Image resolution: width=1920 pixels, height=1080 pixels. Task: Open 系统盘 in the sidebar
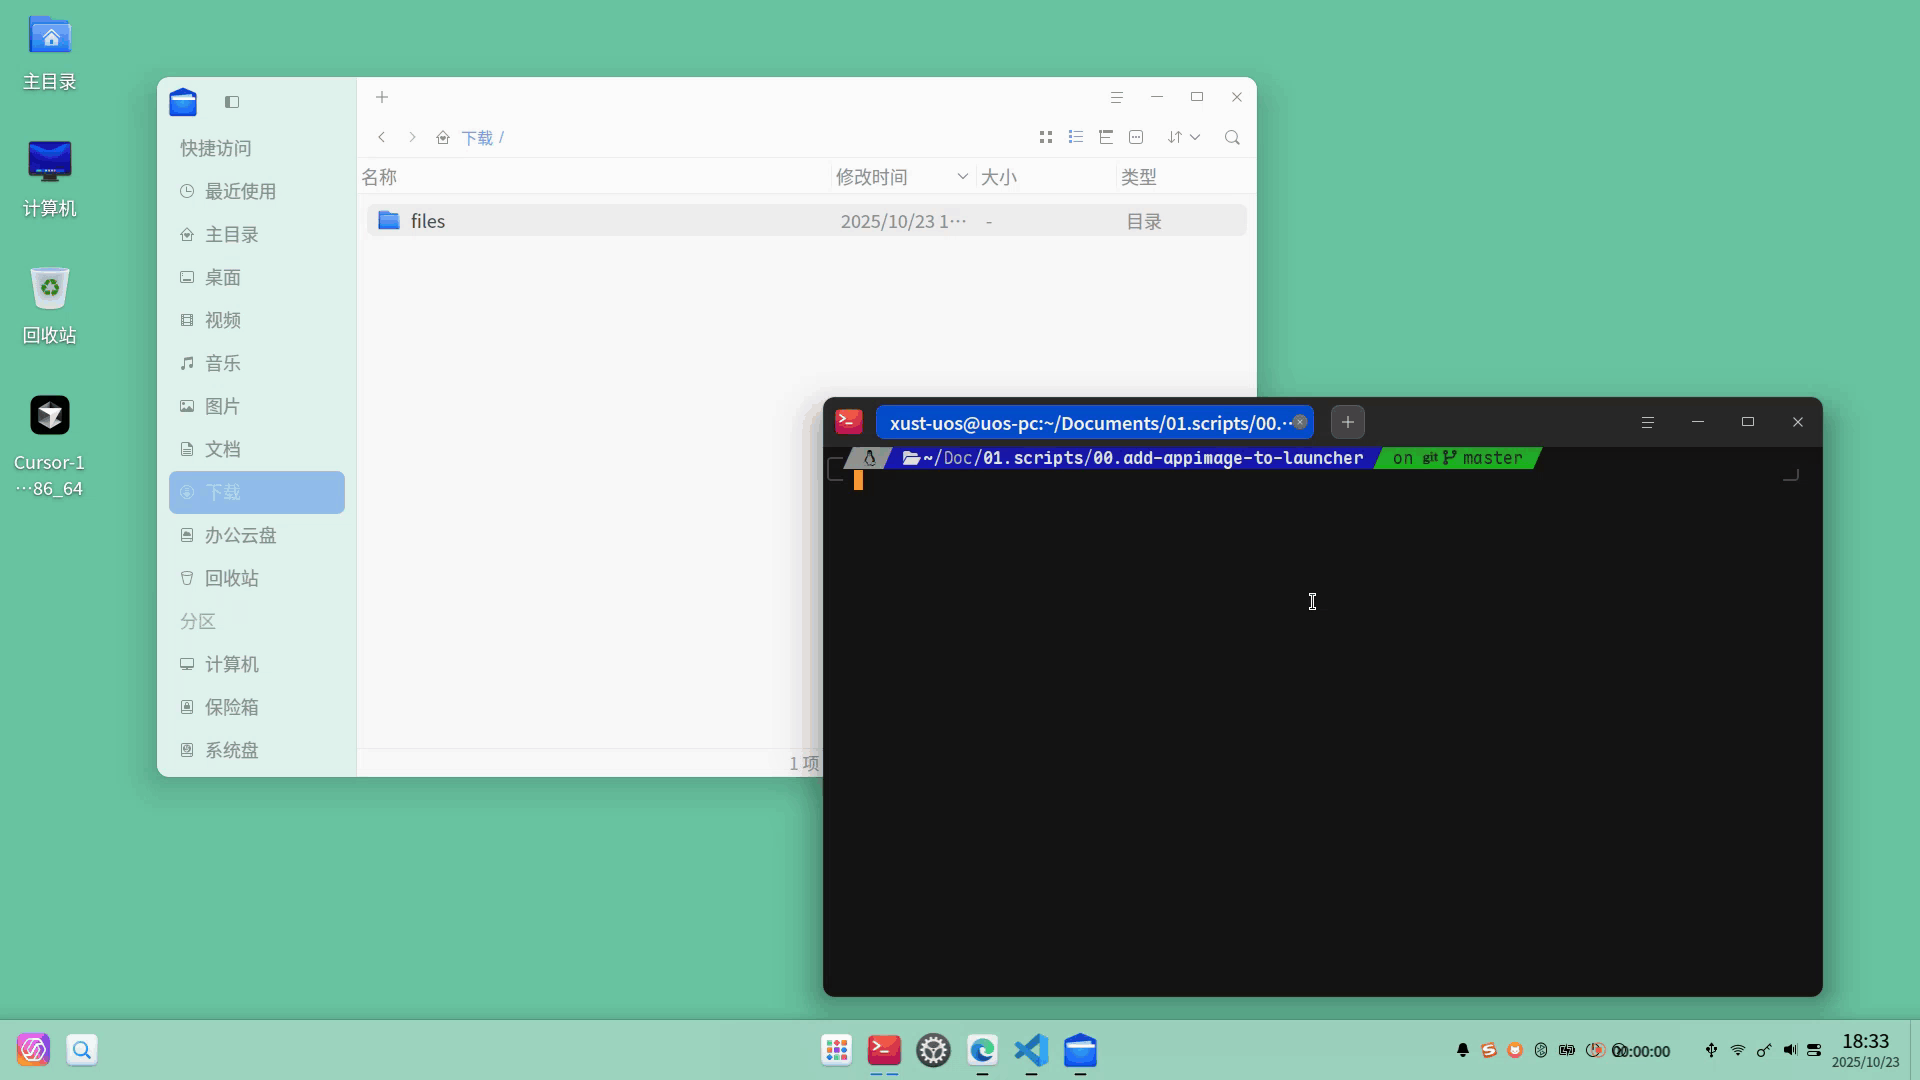(x=257, y=750)
